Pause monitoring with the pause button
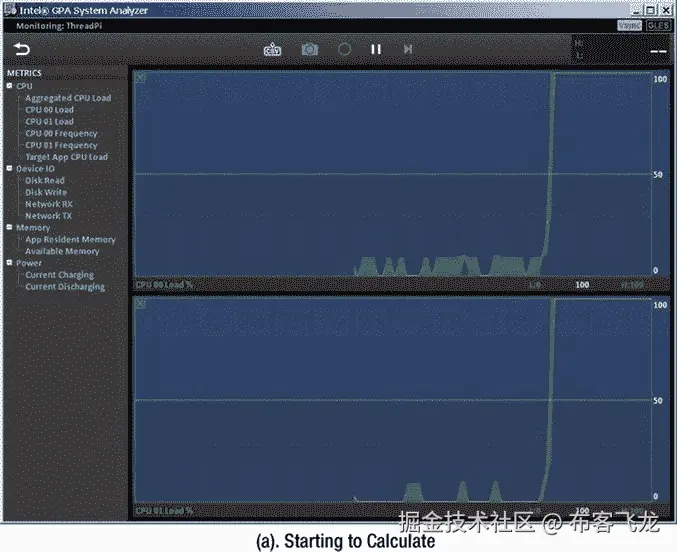Viewport: 677px width, 552px height. pyautogui.click(x=376, y=49)
